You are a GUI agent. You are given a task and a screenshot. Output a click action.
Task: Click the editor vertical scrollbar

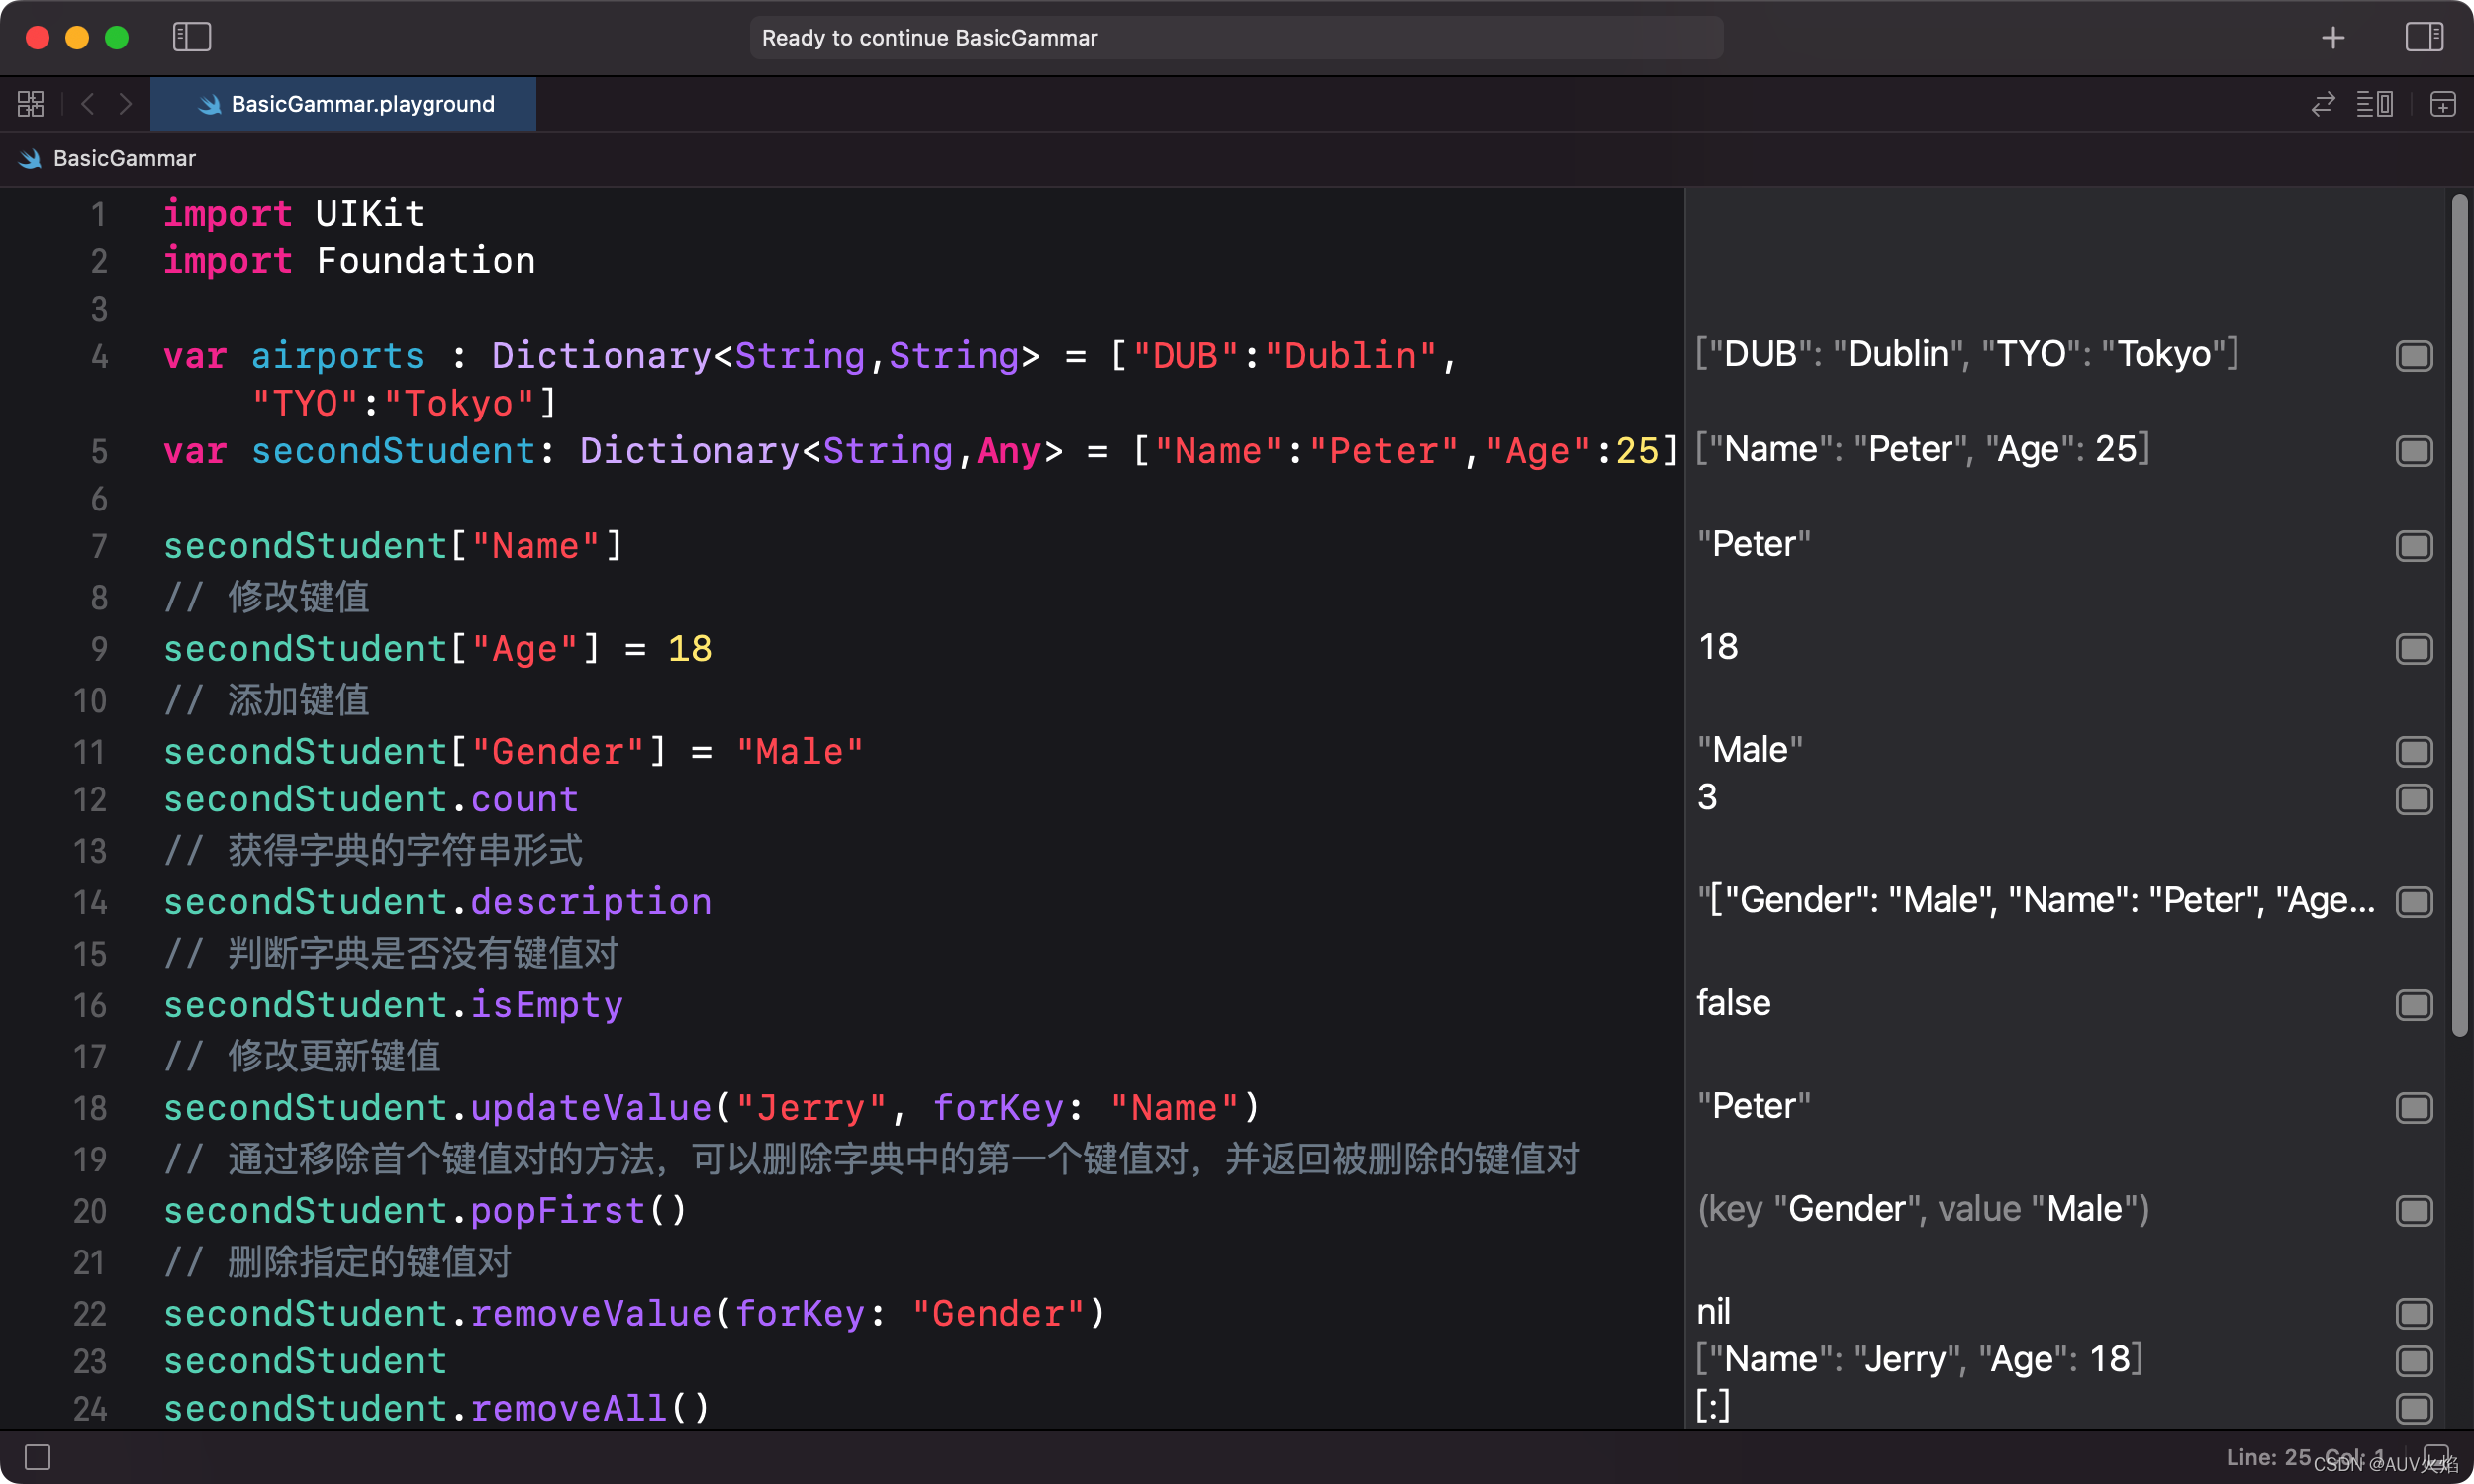[x=2459, y=615]
